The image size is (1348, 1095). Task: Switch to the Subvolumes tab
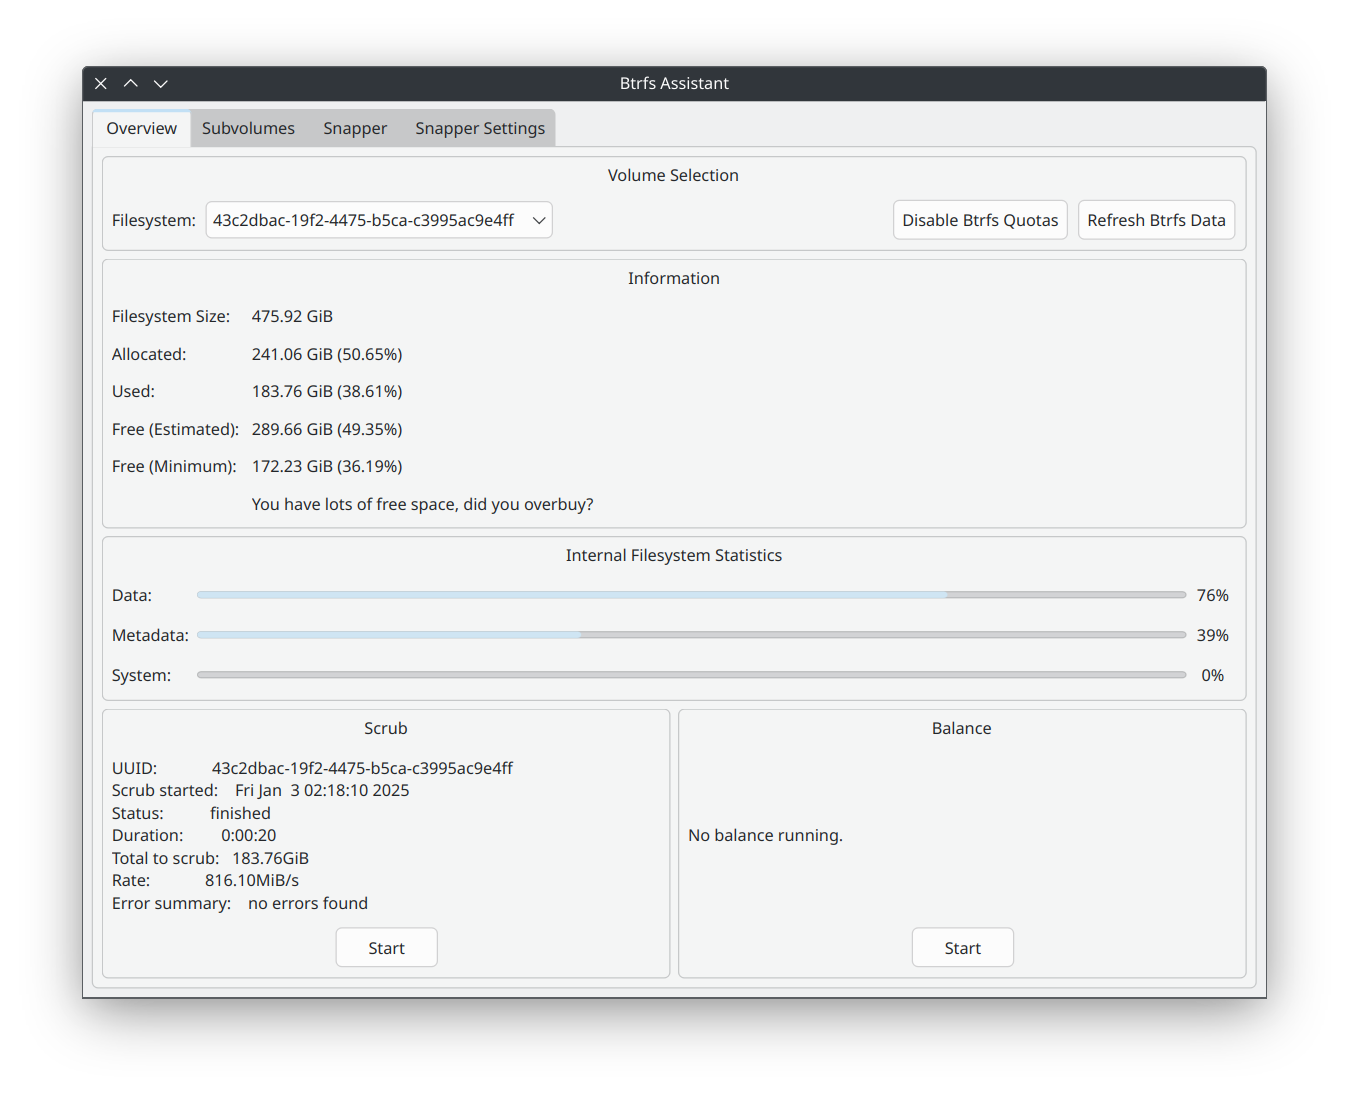point(247,128)
